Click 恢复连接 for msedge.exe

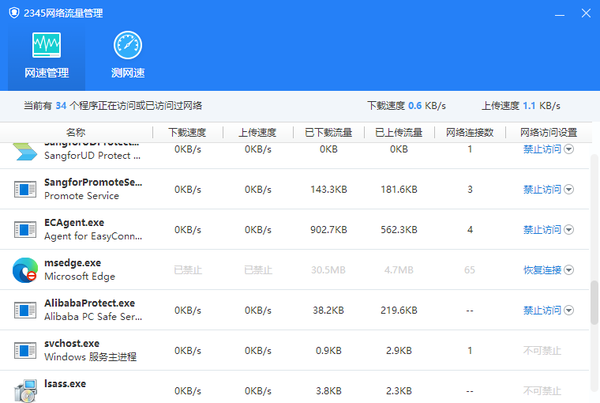[x=542, y=269]
